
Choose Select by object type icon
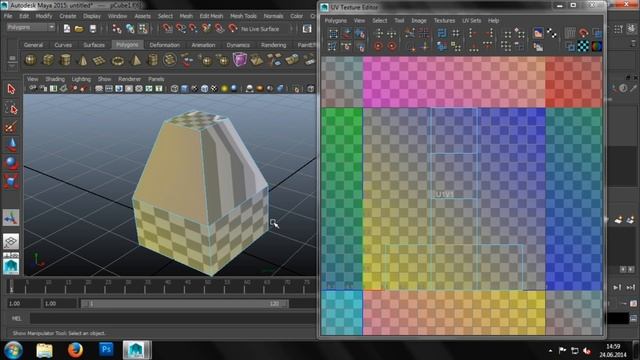click(x=130, y=28)
